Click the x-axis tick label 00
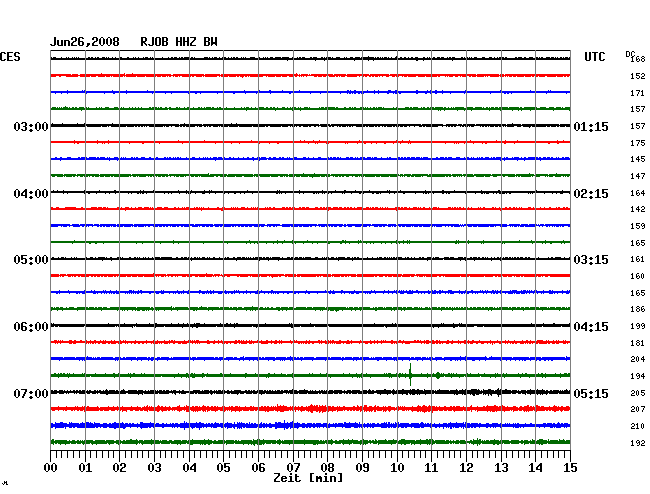Viewport: 650px width, 494px height. [x=50, y=468]
